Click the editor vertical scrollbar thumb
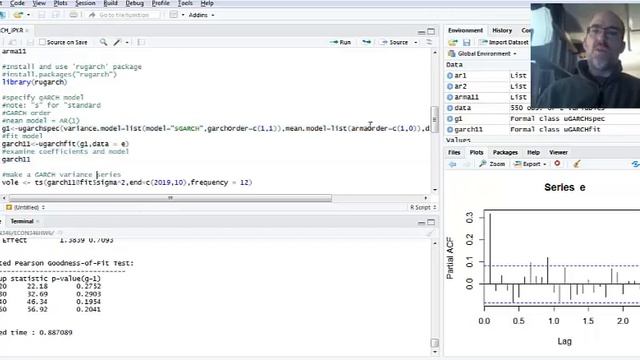Viewport: 640px width, 360px height. (435, 120)
